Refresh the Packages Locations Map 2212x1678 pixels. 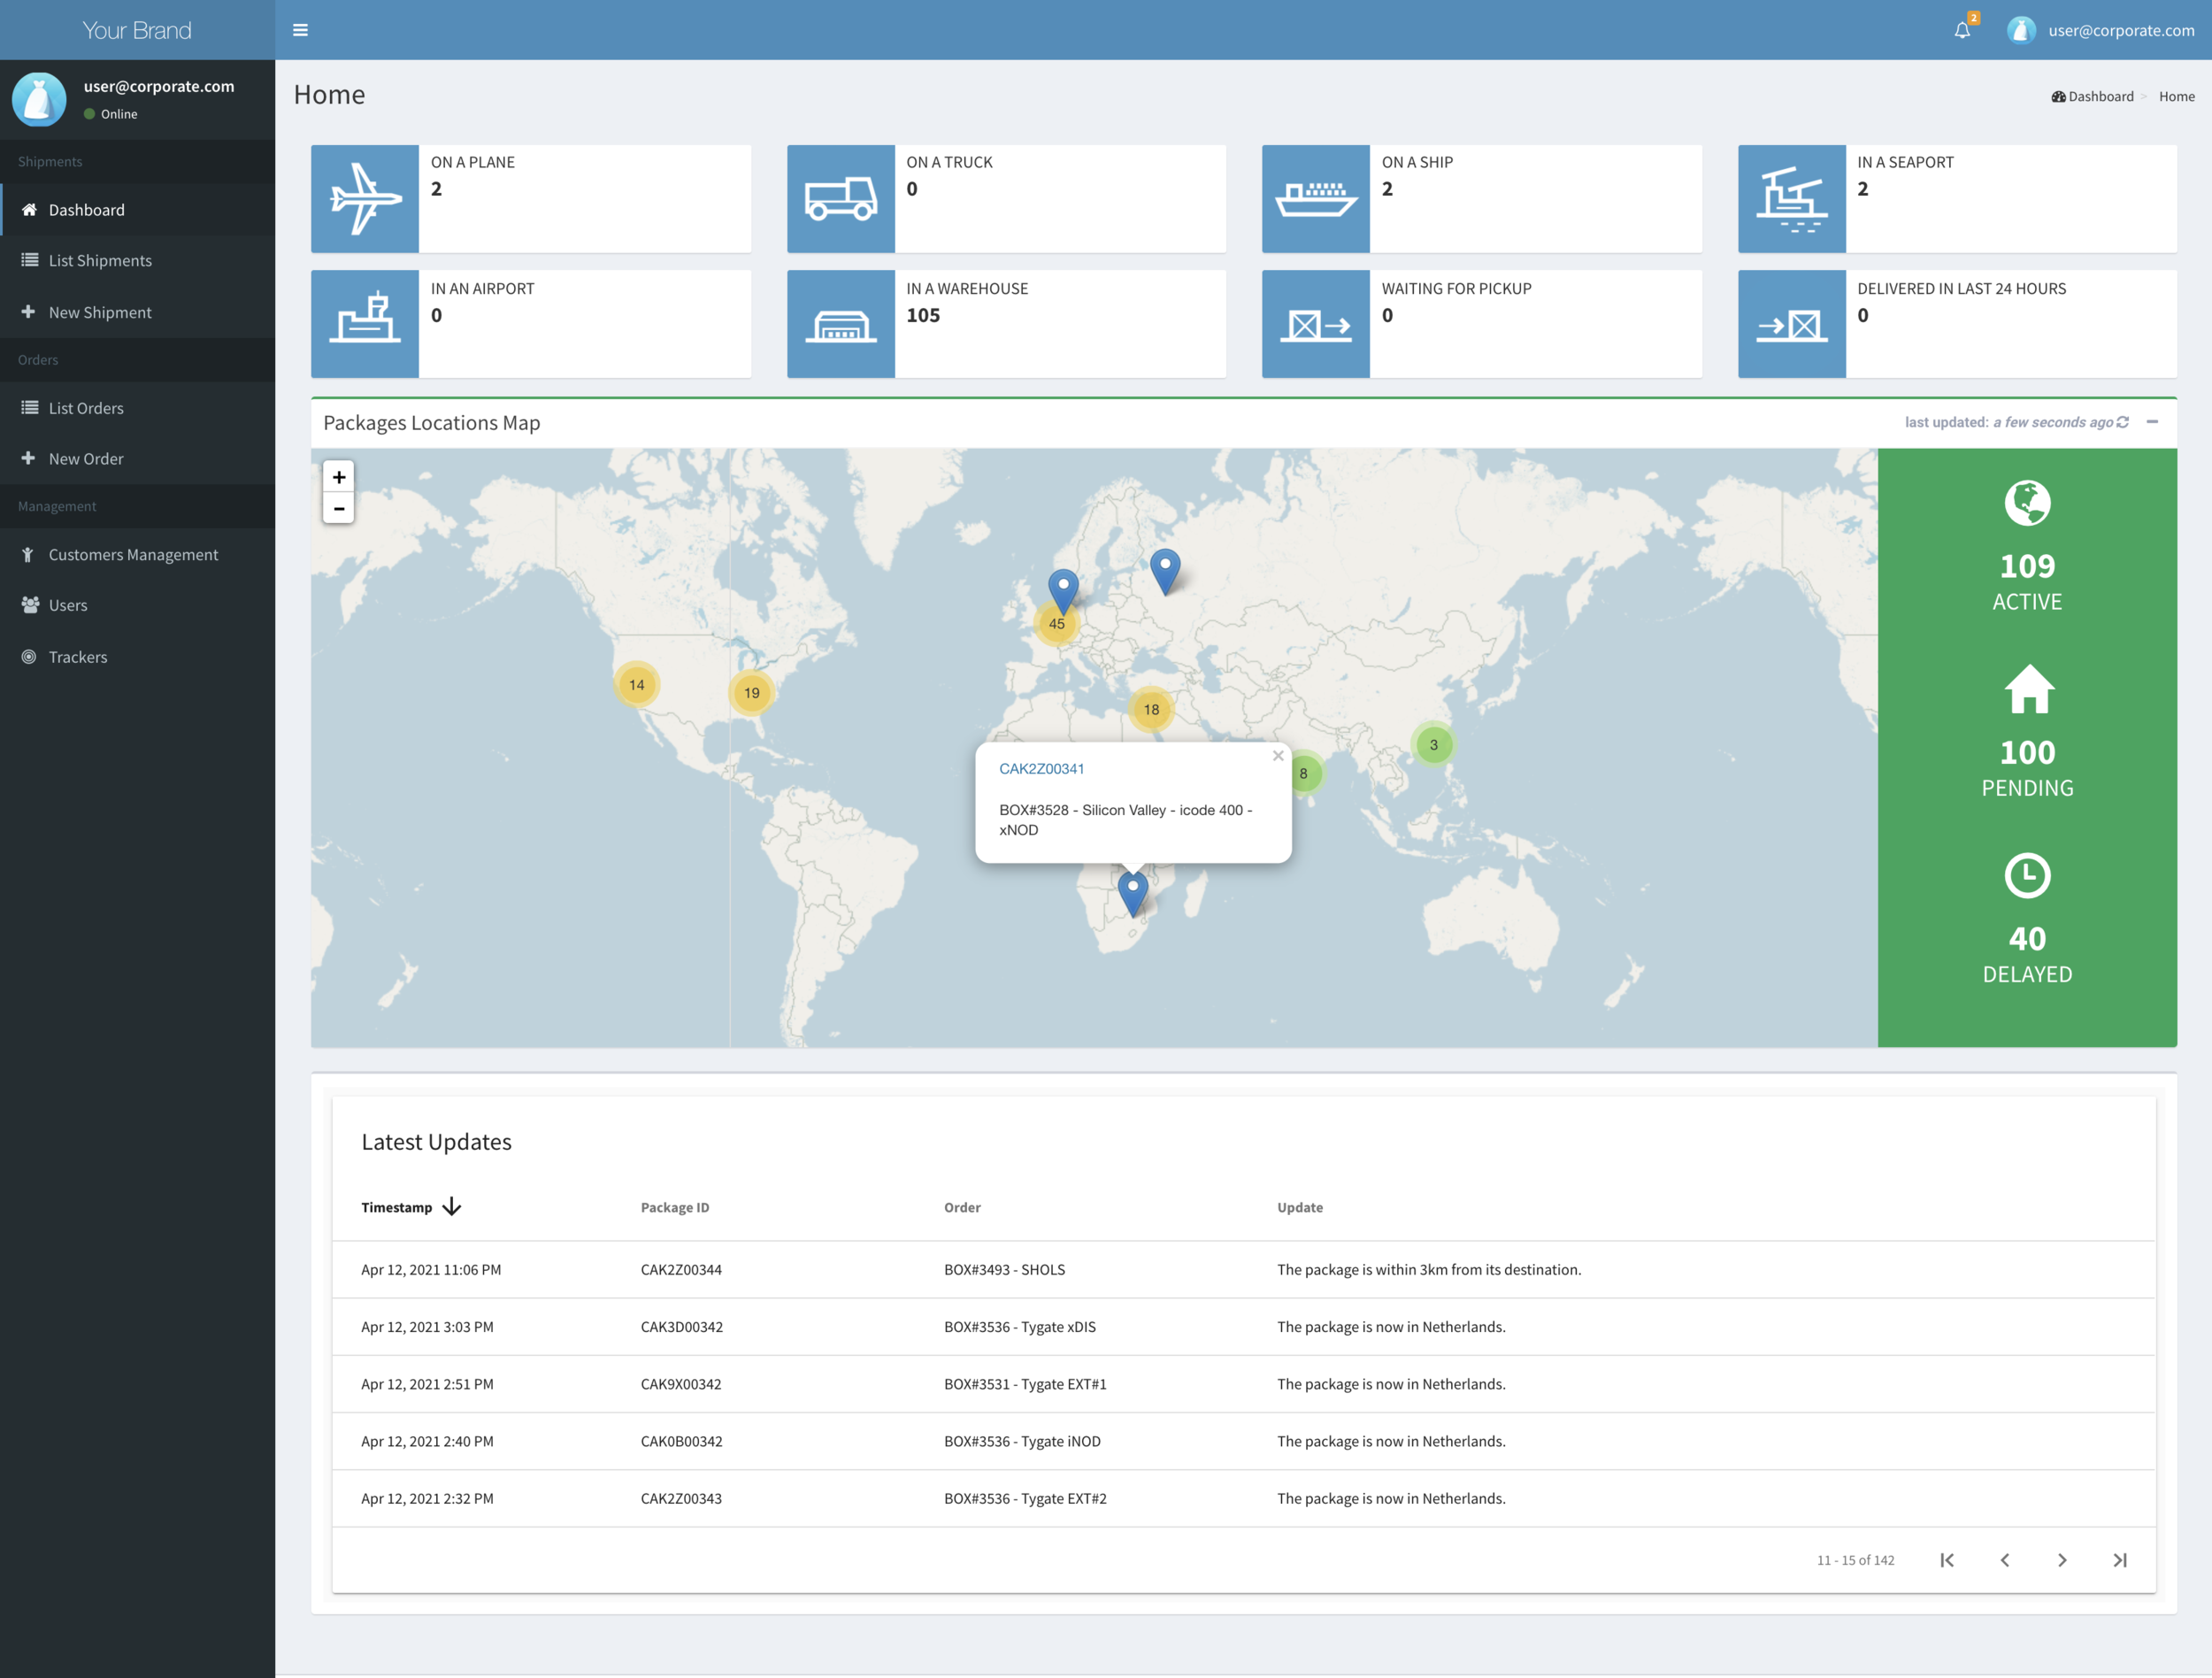(2123, 422)
